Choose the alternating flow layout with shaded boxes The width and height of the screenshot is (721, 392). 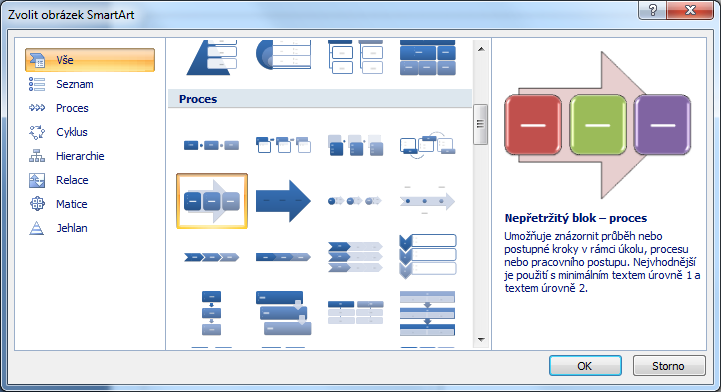click(x=355, y=145)
